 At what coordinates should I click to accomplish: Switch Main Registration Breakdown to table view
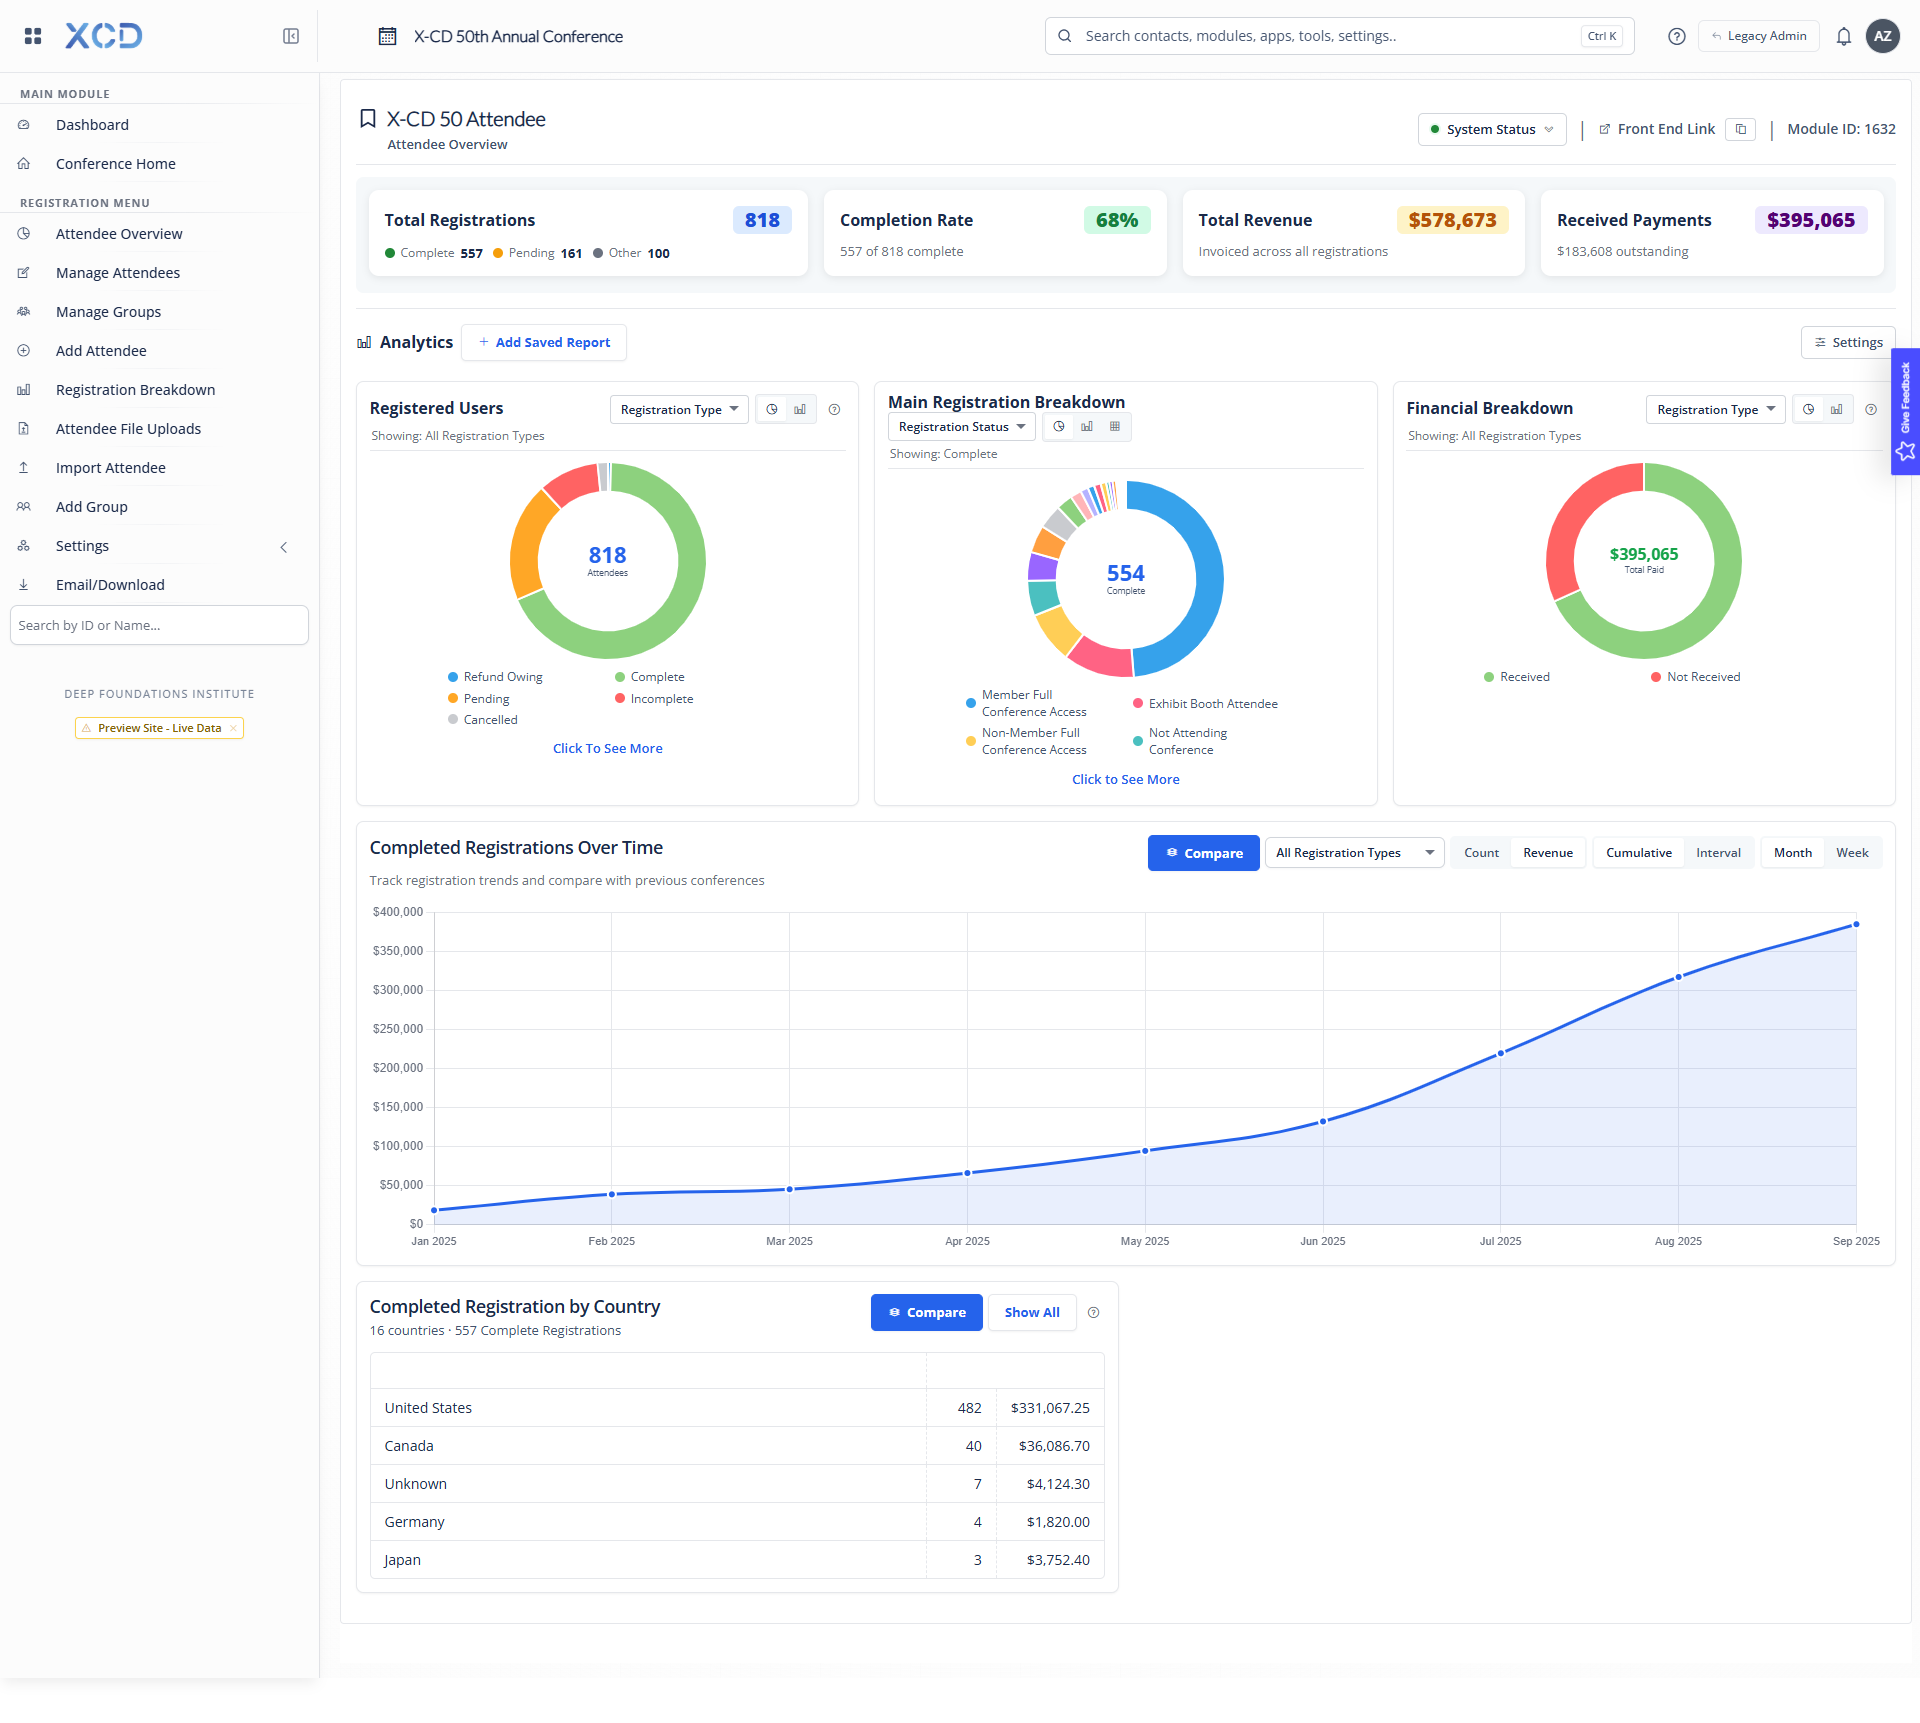[1115, 426]
